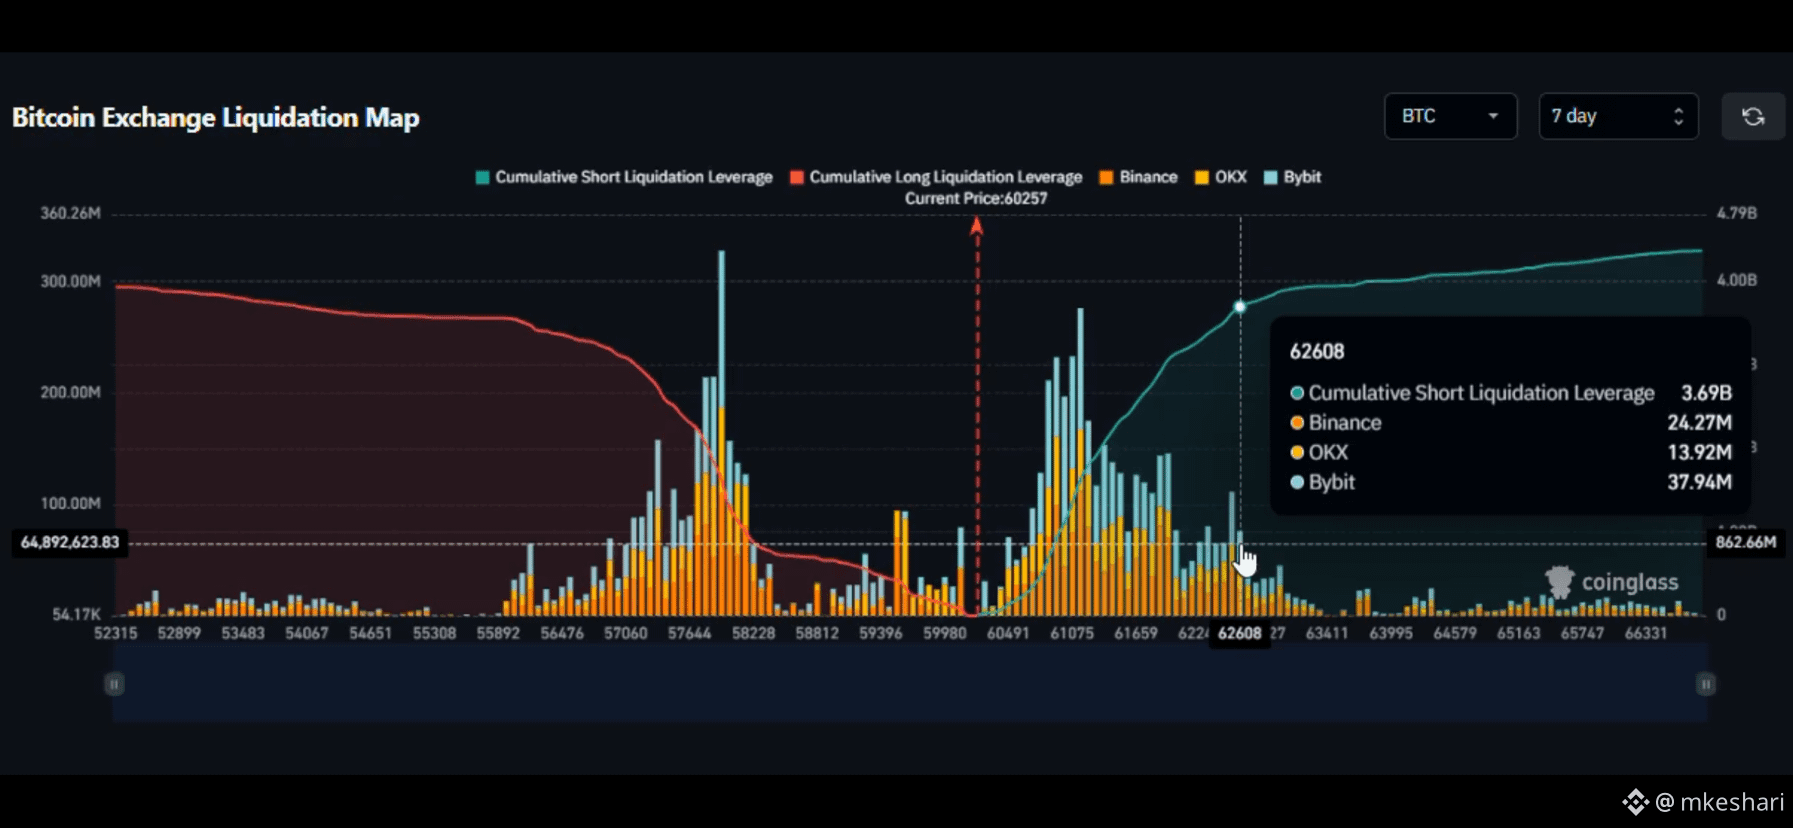The width and height of the screenshot is (1793, 828).
Task: Click the 58812 price label on the x-axis
Action: (x=817, y=633)
